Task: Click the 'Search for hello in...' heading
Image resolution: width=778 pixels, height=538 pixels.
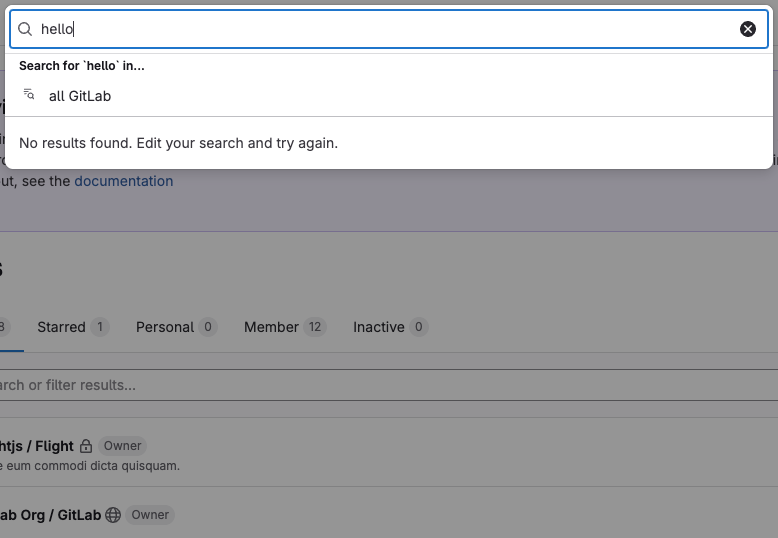Action: [x=82, y=66]
